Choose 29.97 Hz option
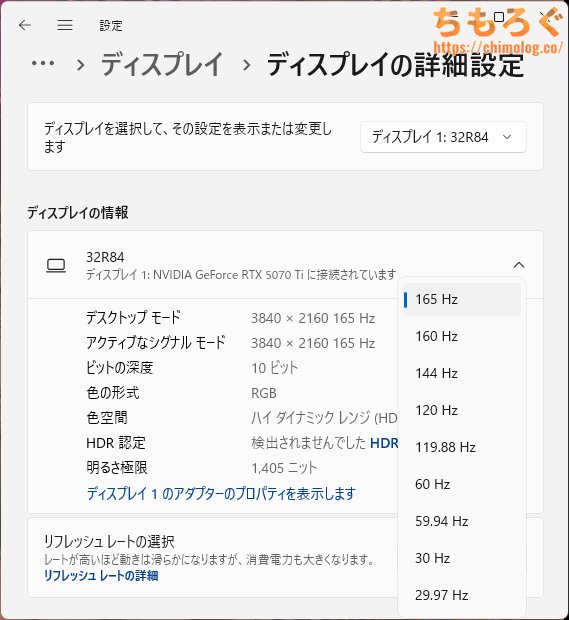Image resolution: width=569 pixels, height=620 pixels. [462, 595]
